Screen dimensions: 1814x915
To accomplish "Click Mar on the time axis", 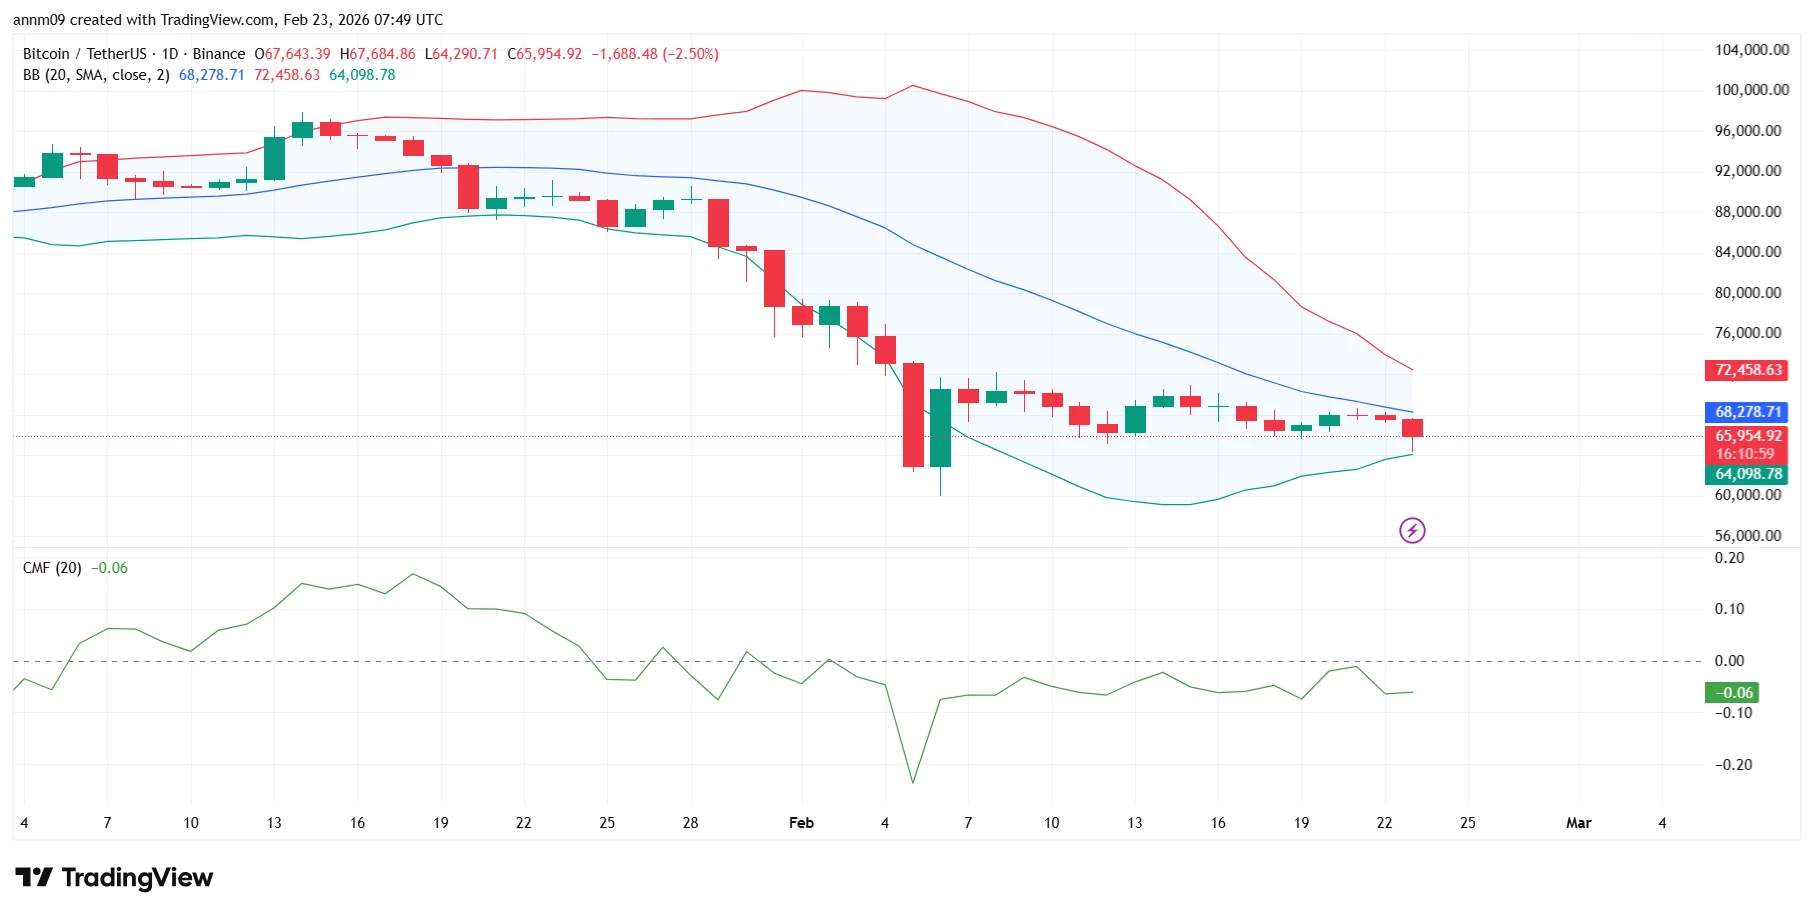I will pyautogui.click(x=1578, y=822).
